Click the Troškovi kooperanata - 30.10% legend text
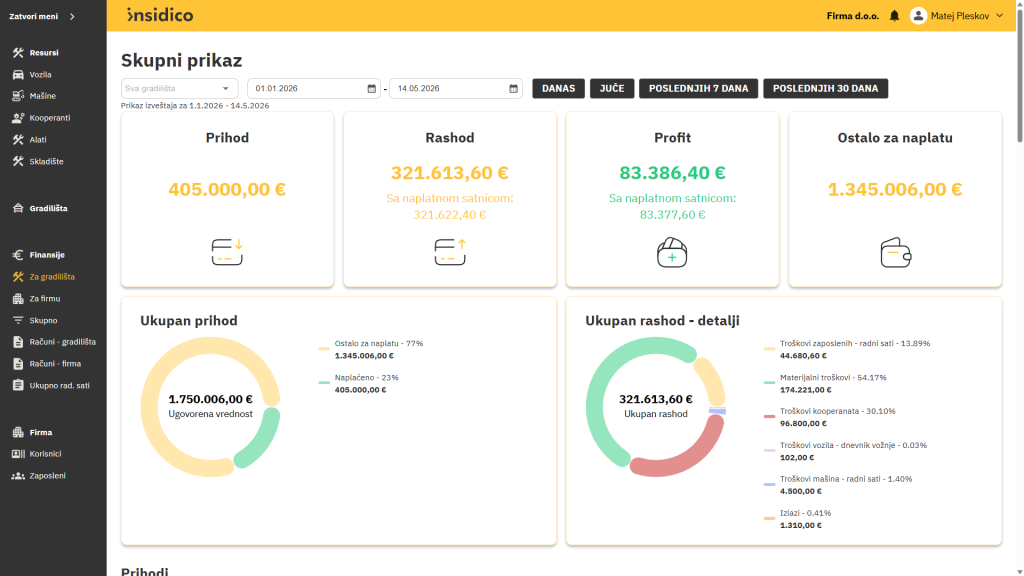 point(837,411)
